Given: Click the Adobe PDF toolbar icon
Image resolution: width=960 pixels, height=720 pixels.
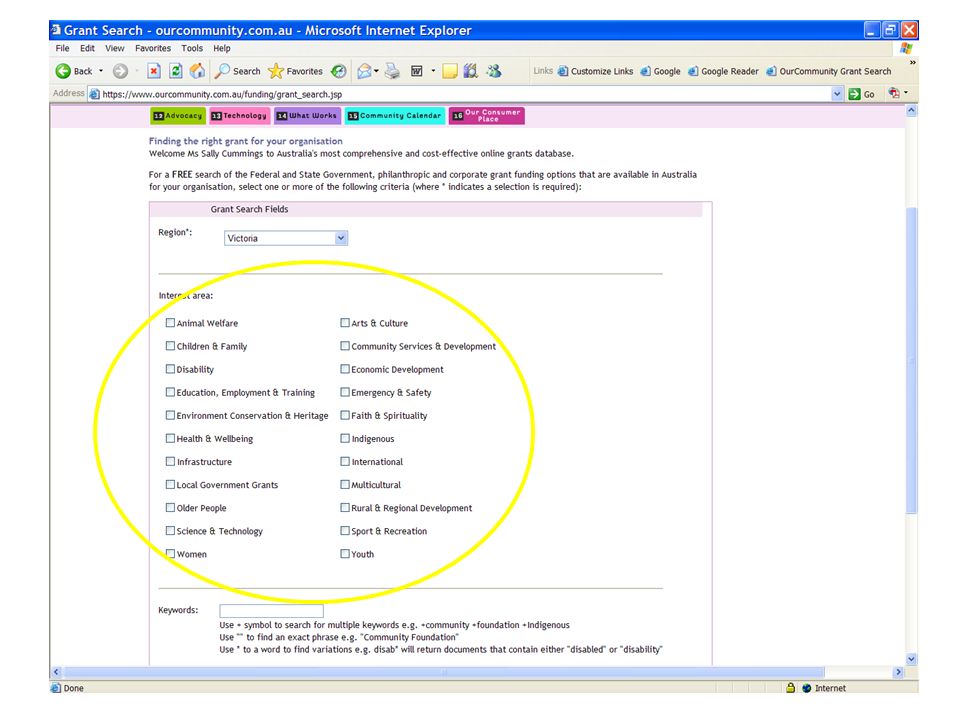Looking at the screenshot, I should tap(894, 93).
